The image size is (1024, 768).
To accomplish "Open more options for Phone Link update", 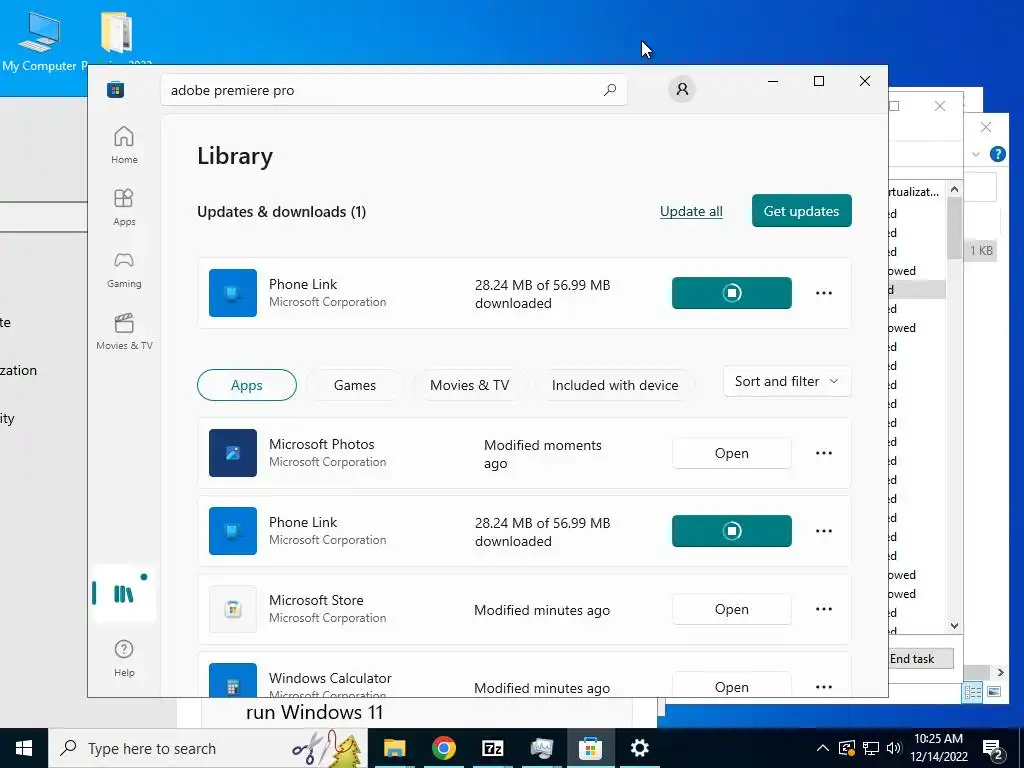I will coord(824,293).
